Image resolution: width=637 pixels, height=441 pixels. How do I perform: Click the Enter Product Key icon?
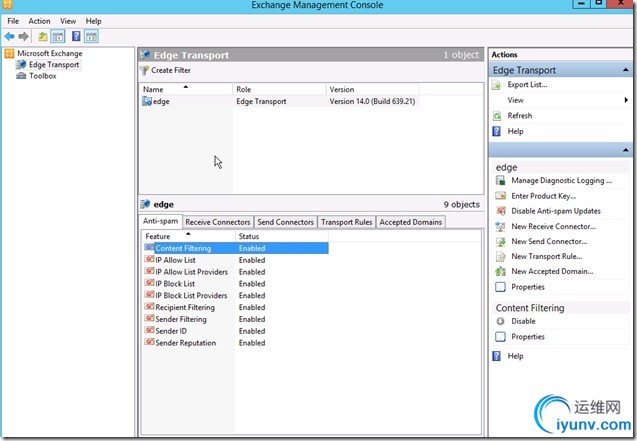click(500, 196)
